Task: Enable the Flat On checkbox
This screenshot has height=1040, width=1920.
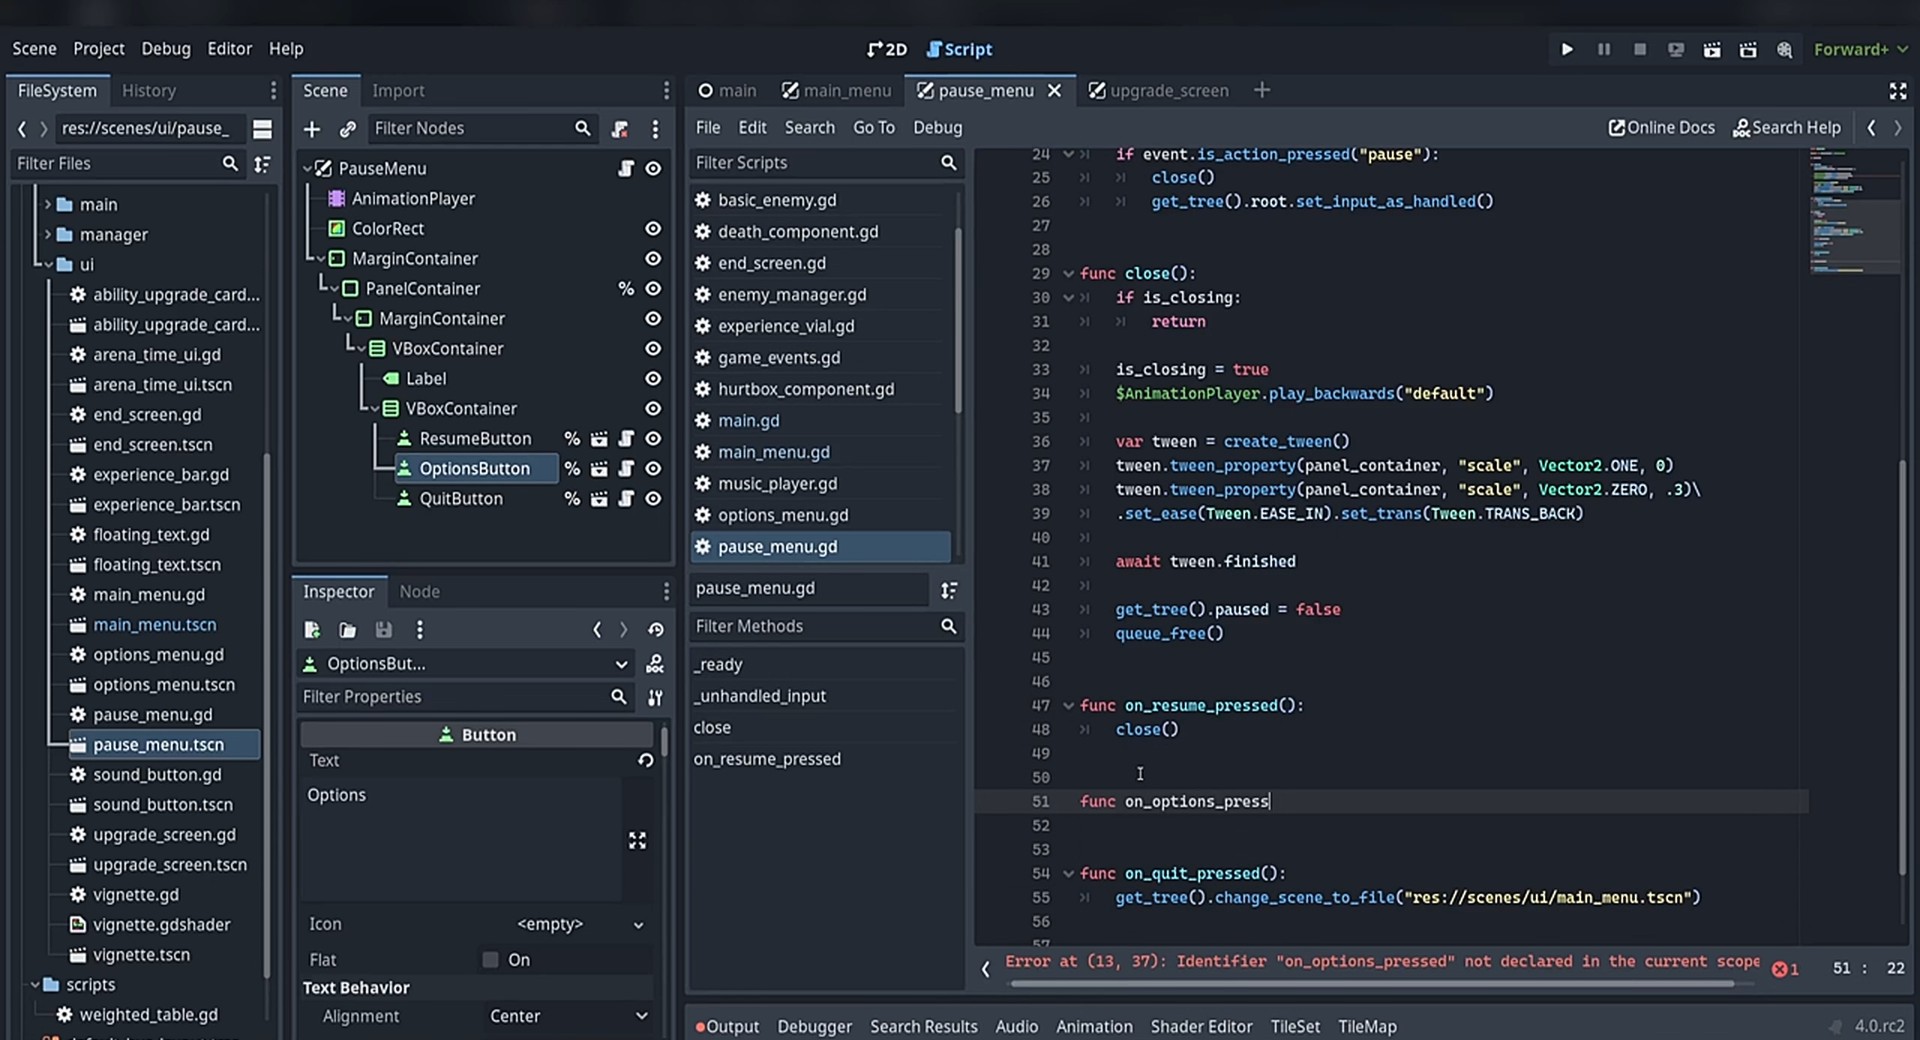Action: point(490,960)
